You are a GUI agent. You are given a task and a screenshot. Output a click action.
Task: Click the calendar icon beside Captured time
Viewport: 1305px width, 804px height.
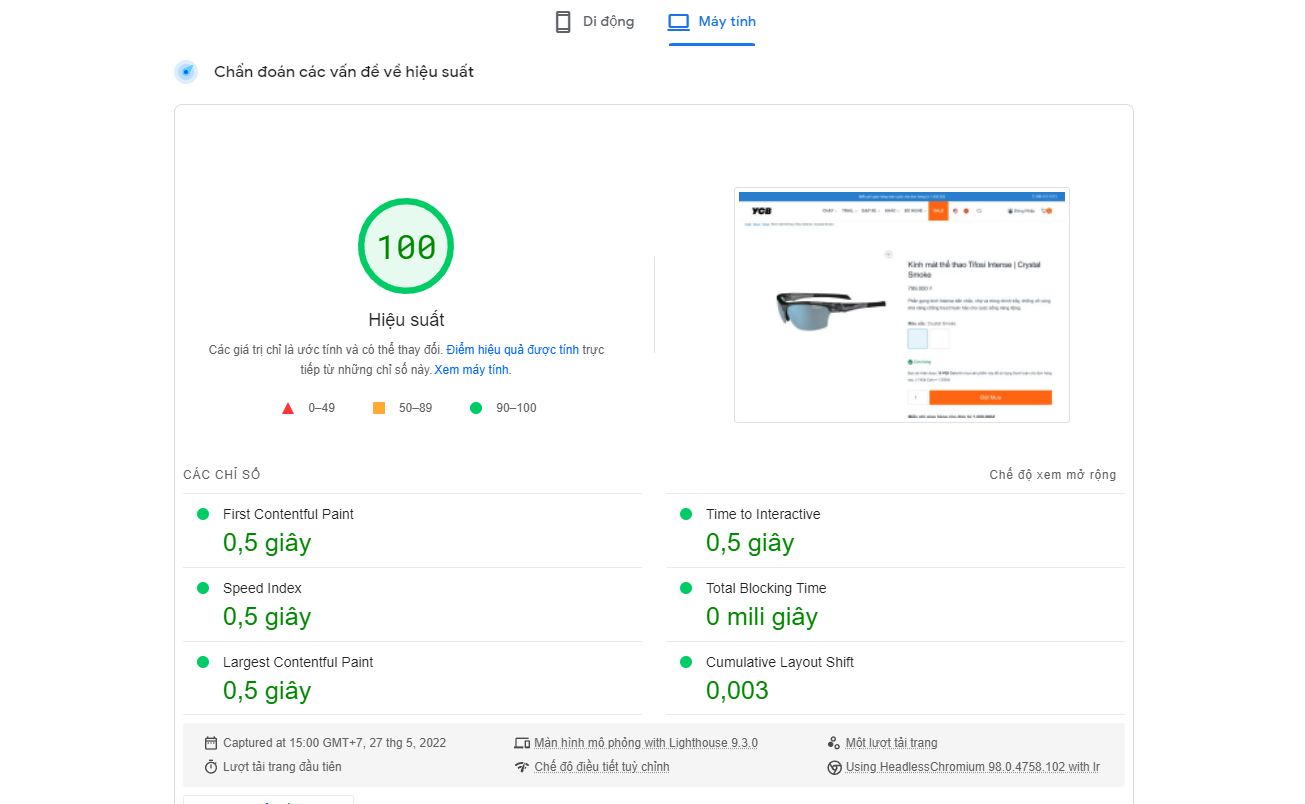point(211,743)
